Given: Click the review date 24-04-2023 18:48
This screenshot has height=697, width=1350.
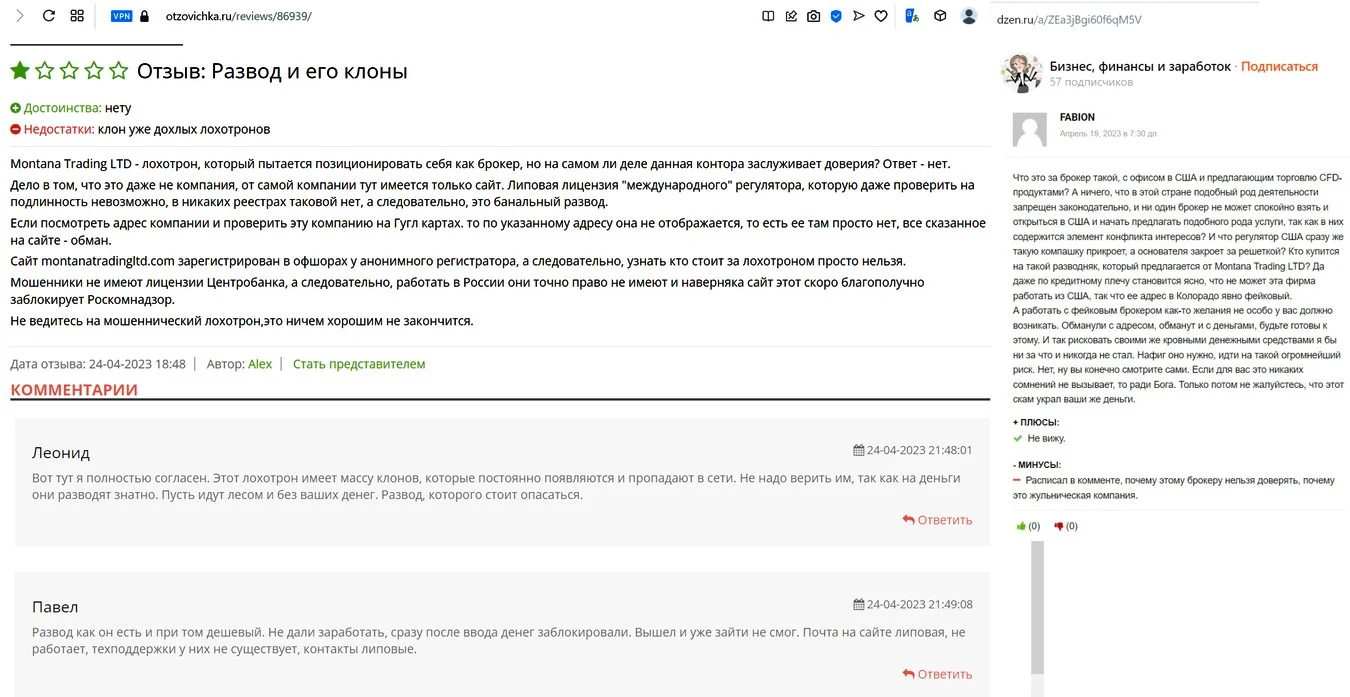Looking at the screenshot, I should click(137, 364).
